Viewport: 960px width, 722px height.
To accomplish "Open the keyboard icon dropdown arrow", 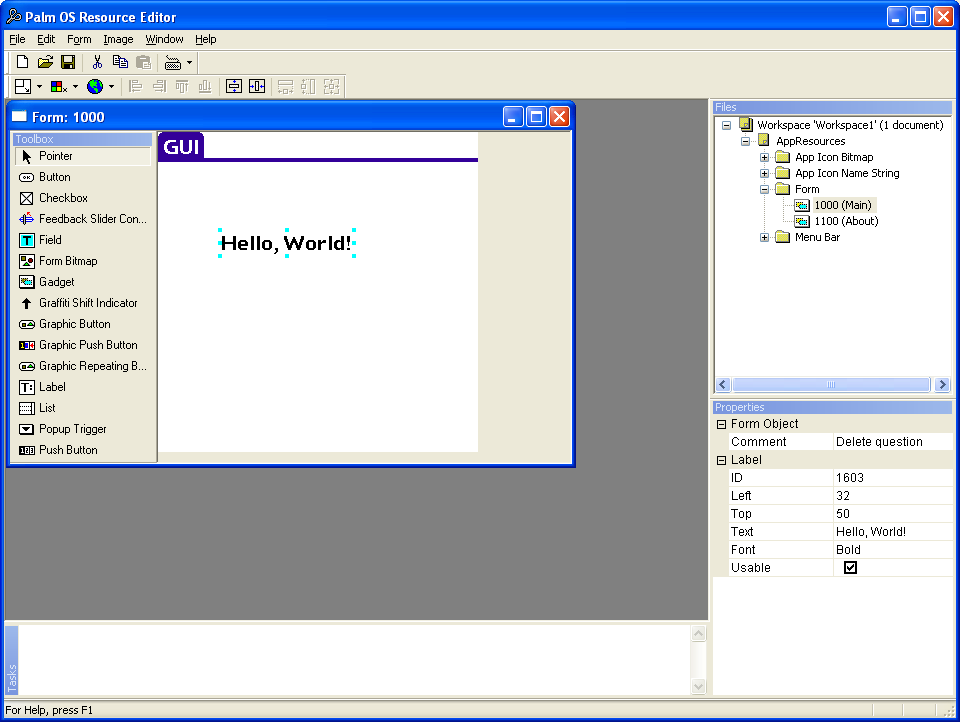I will [x=189, y=62].
